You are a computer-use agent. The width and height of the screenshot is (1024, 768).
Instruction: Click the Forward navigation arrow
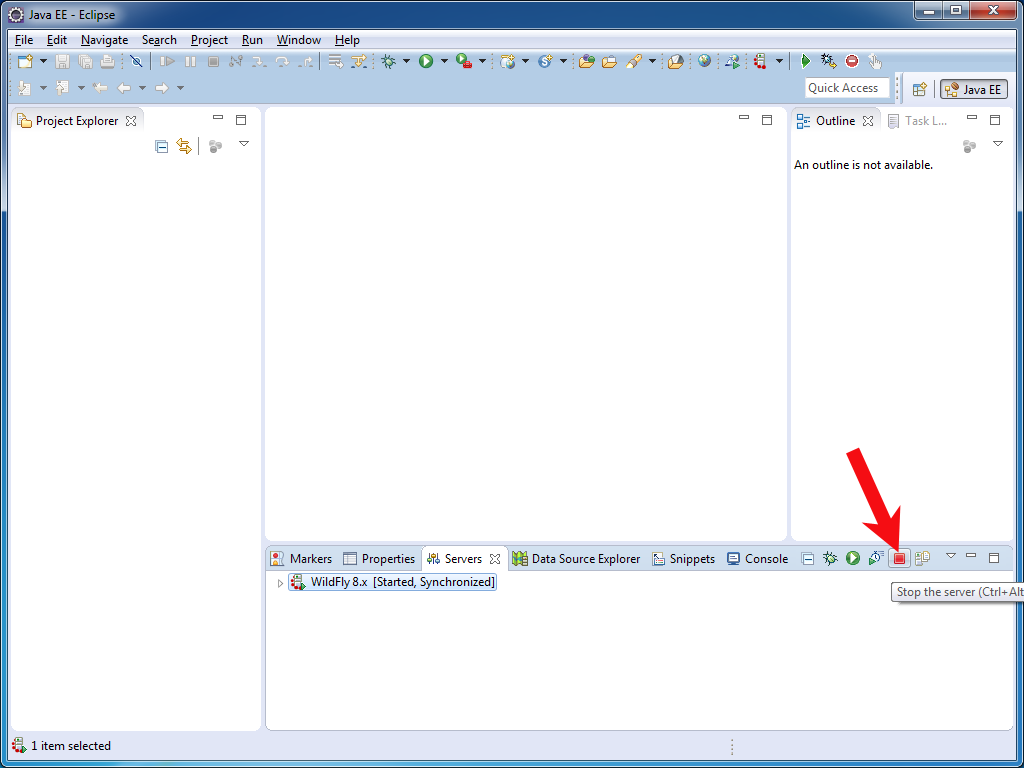pyautogui.click(x=161, y=88)
